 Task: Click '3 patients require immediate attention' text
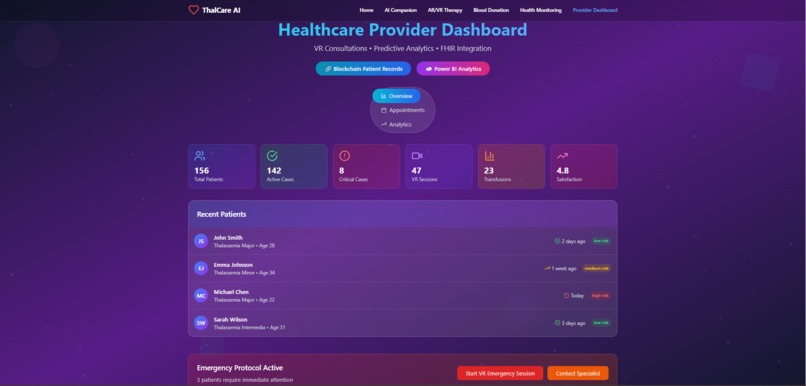click(245, 380)
